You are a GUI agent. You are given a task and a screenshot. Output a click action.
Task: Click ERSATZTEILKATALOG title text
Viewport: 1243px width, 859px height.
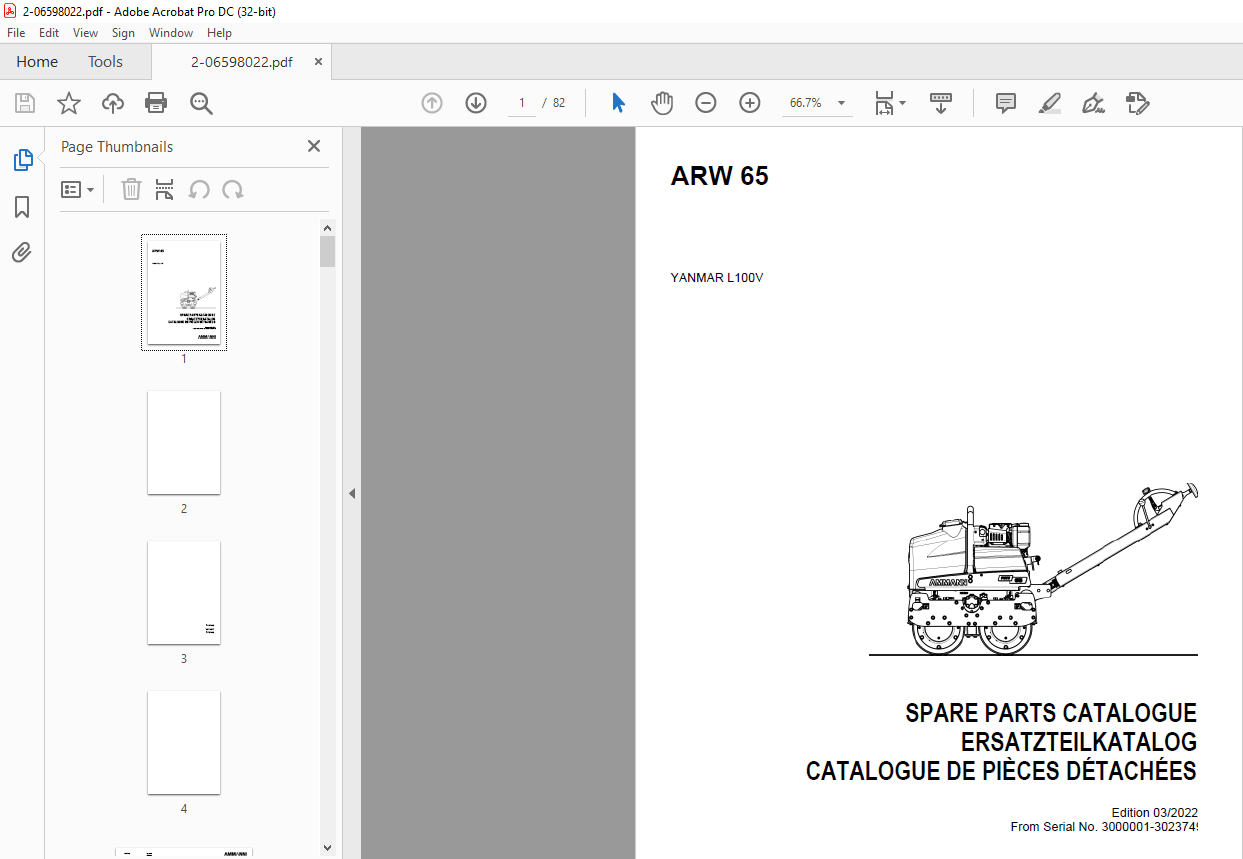1079,742
